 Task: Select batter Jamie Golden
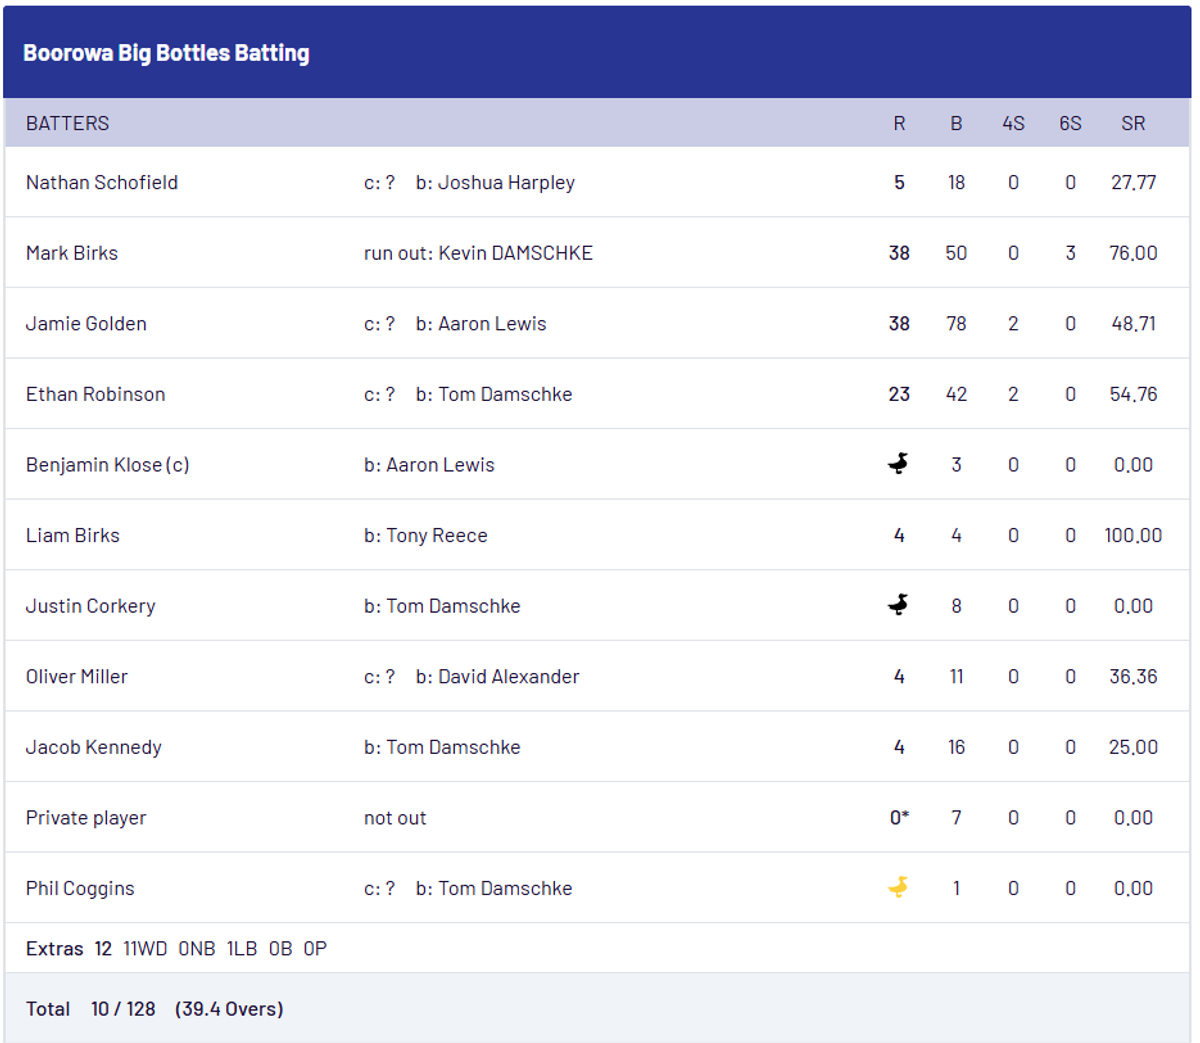86,323
